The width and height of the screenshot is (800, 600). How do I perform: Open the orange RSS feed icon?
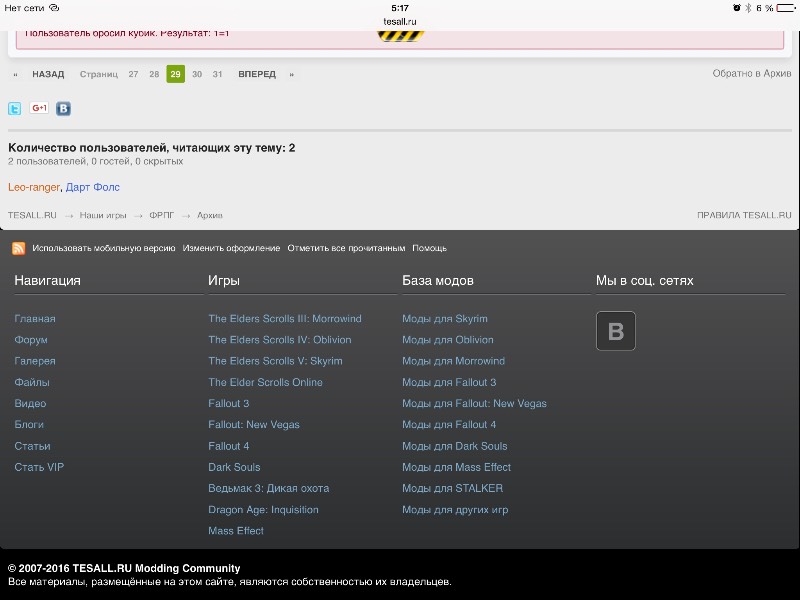pyautogui.click(x=18, y=248)
